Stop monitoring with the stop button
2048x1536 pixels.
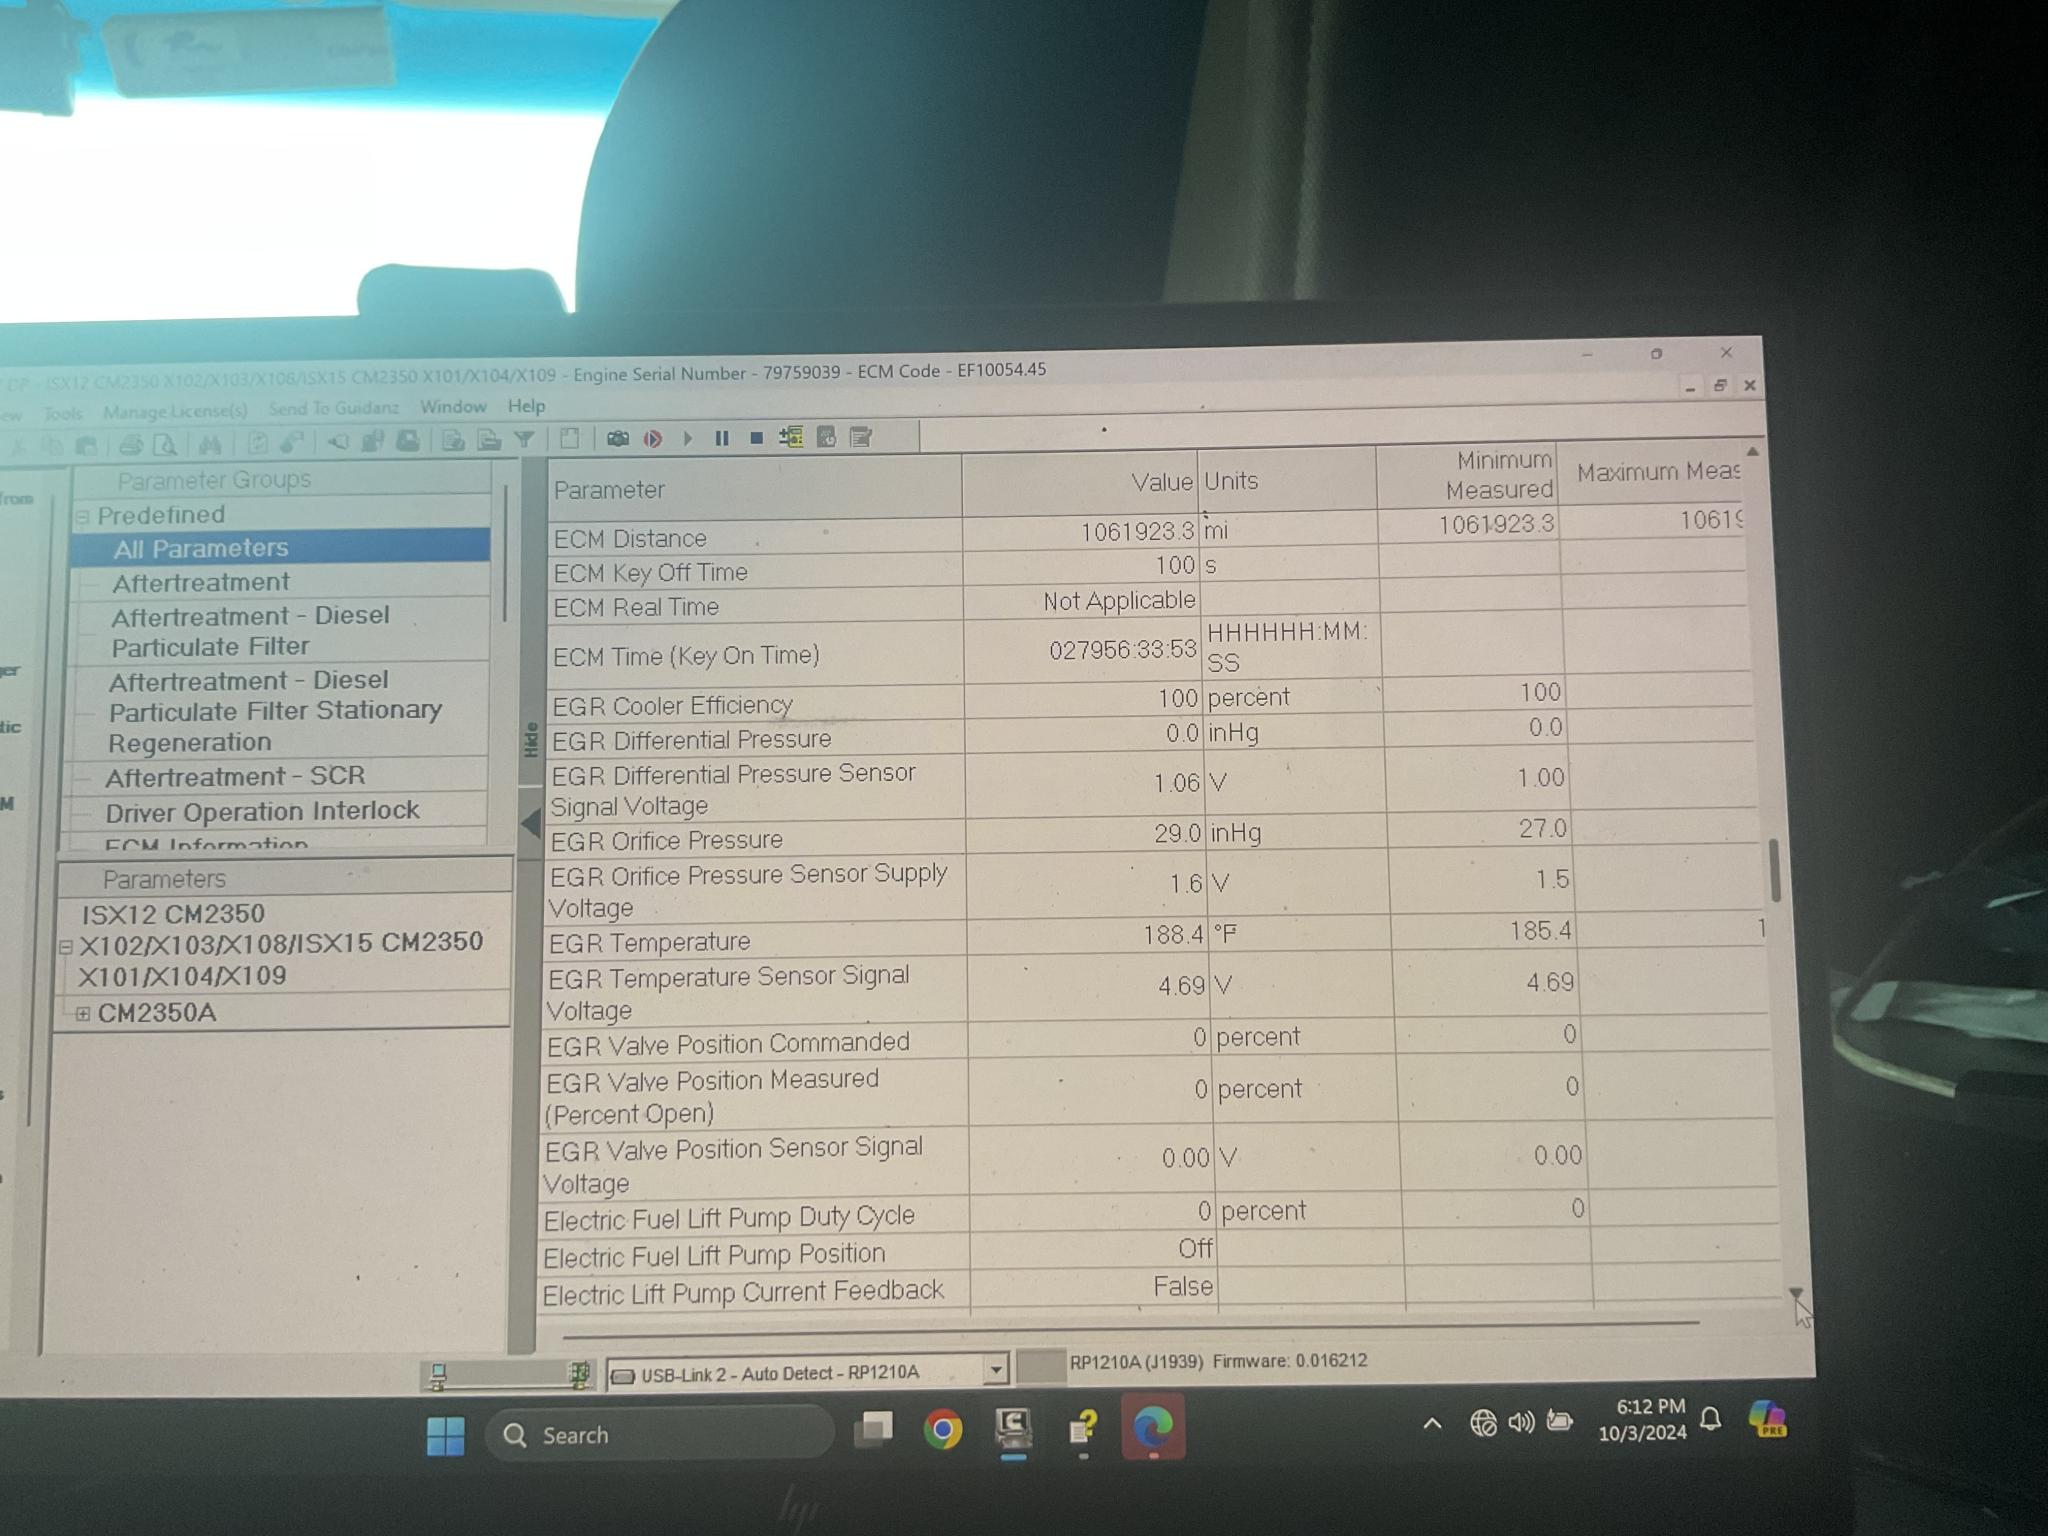tap(757, 438)
